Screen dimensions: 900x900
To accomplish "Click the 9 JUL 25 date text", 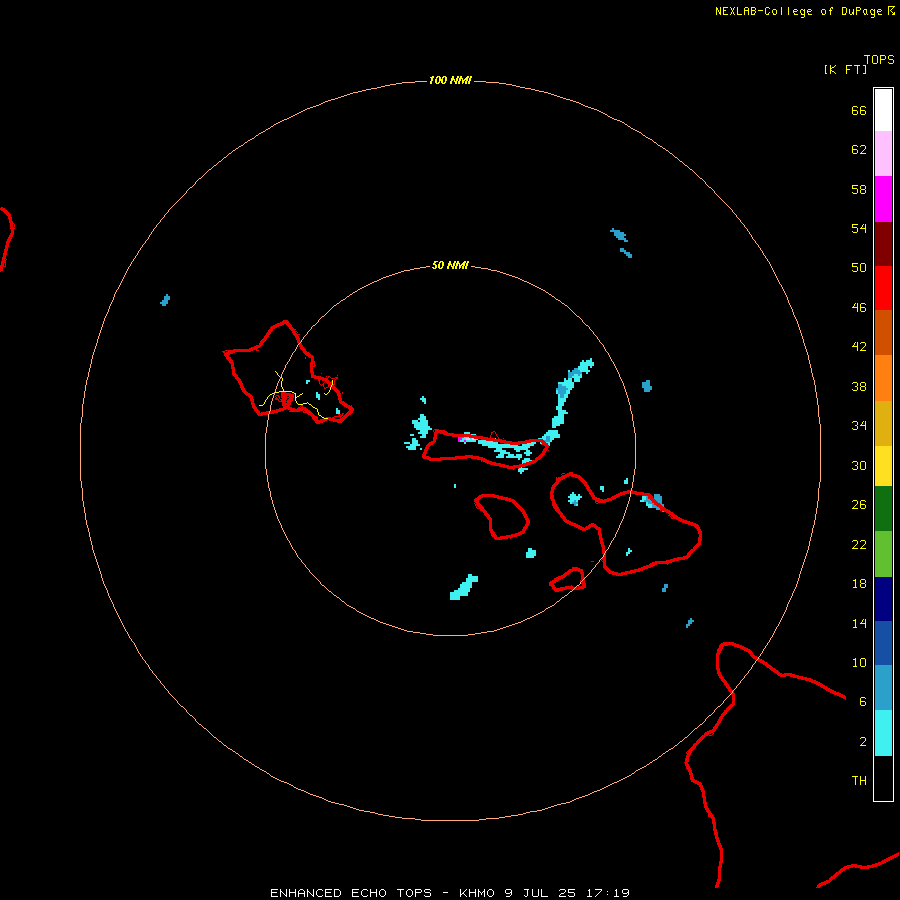I will tap(541, 893).
